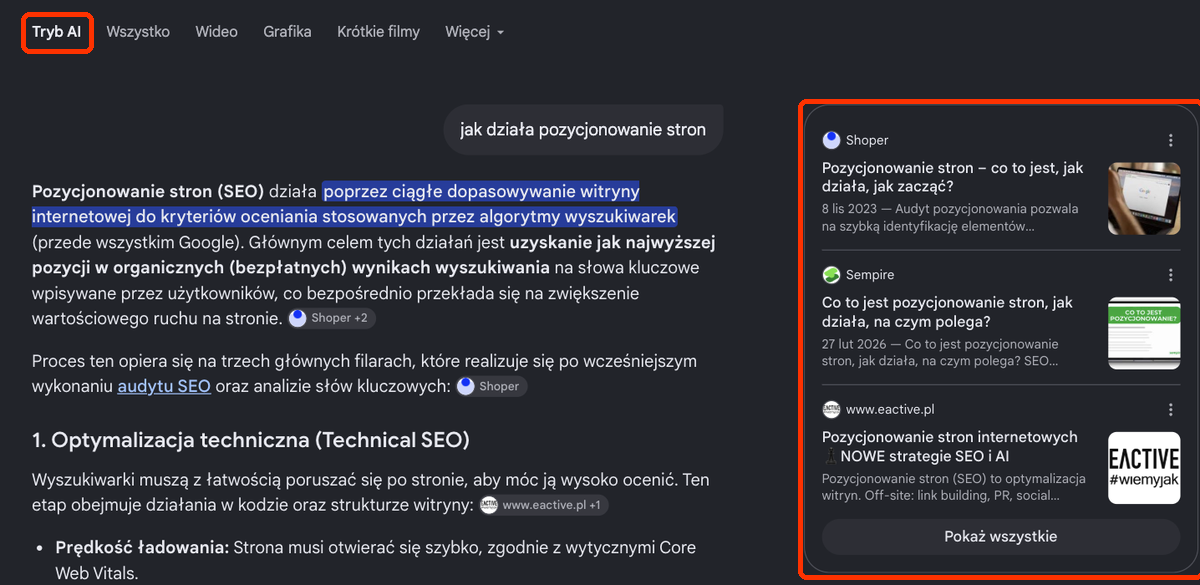
Task: Click the Sempire source name text
Action: 870,274
